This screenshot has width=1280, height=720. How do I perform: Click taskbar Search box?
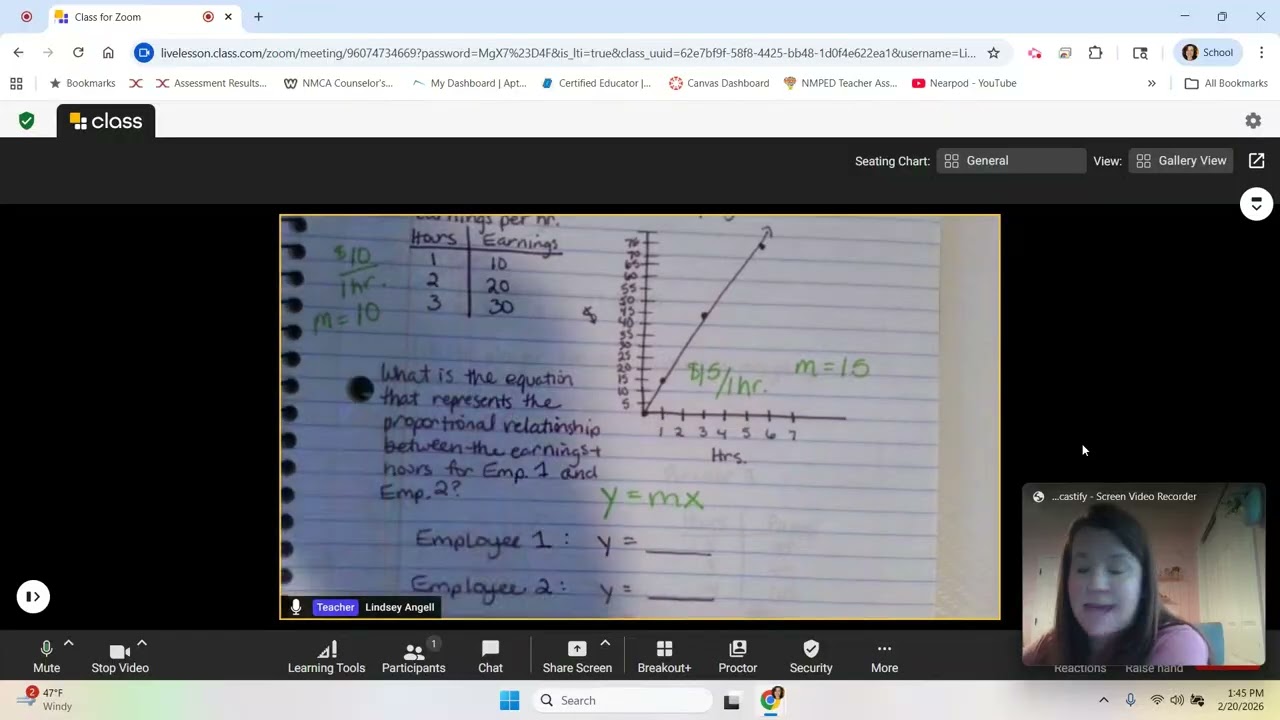tap(620, 701)
